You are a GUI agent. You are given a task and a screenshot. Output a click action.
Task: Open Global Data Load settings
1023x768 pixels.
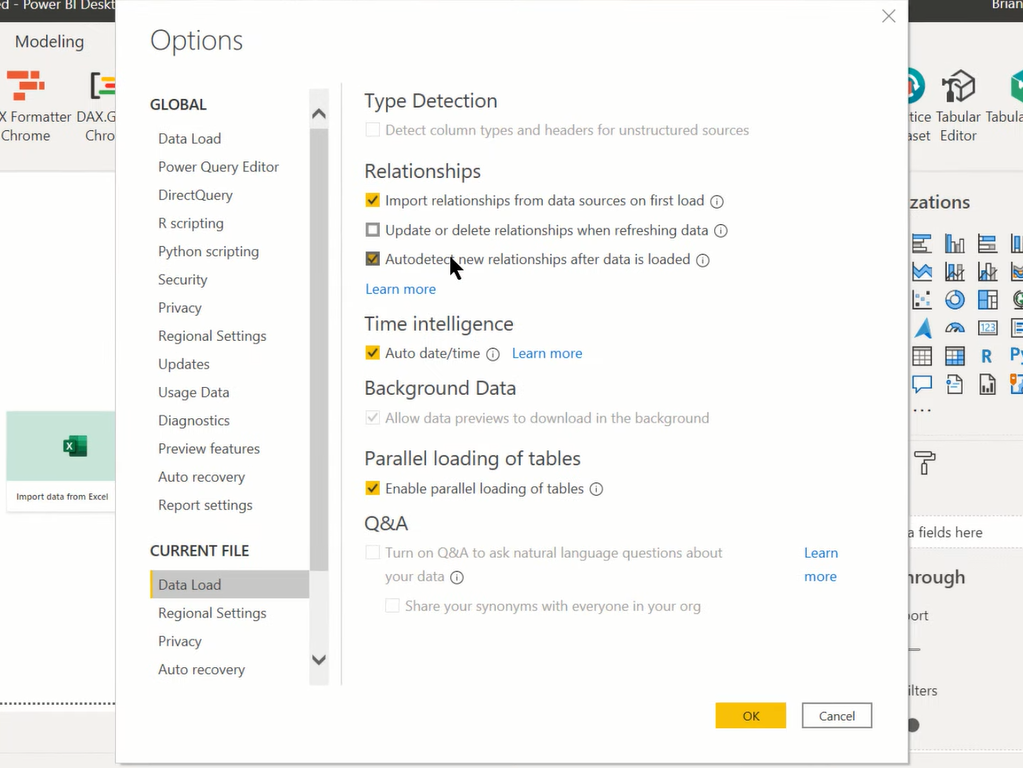click(x=189, y=138)
